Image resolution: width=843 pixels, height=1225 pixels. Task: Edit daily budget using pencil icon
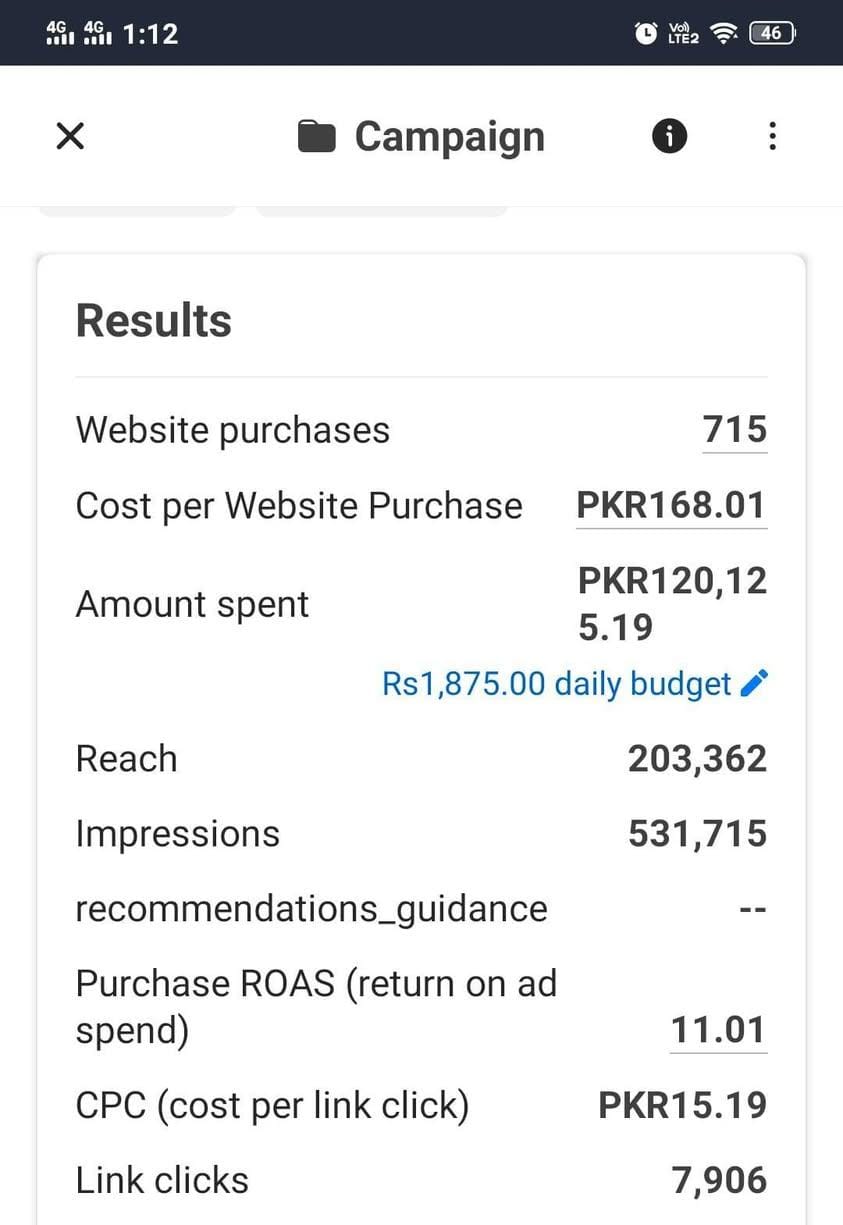tap(754, 684)
